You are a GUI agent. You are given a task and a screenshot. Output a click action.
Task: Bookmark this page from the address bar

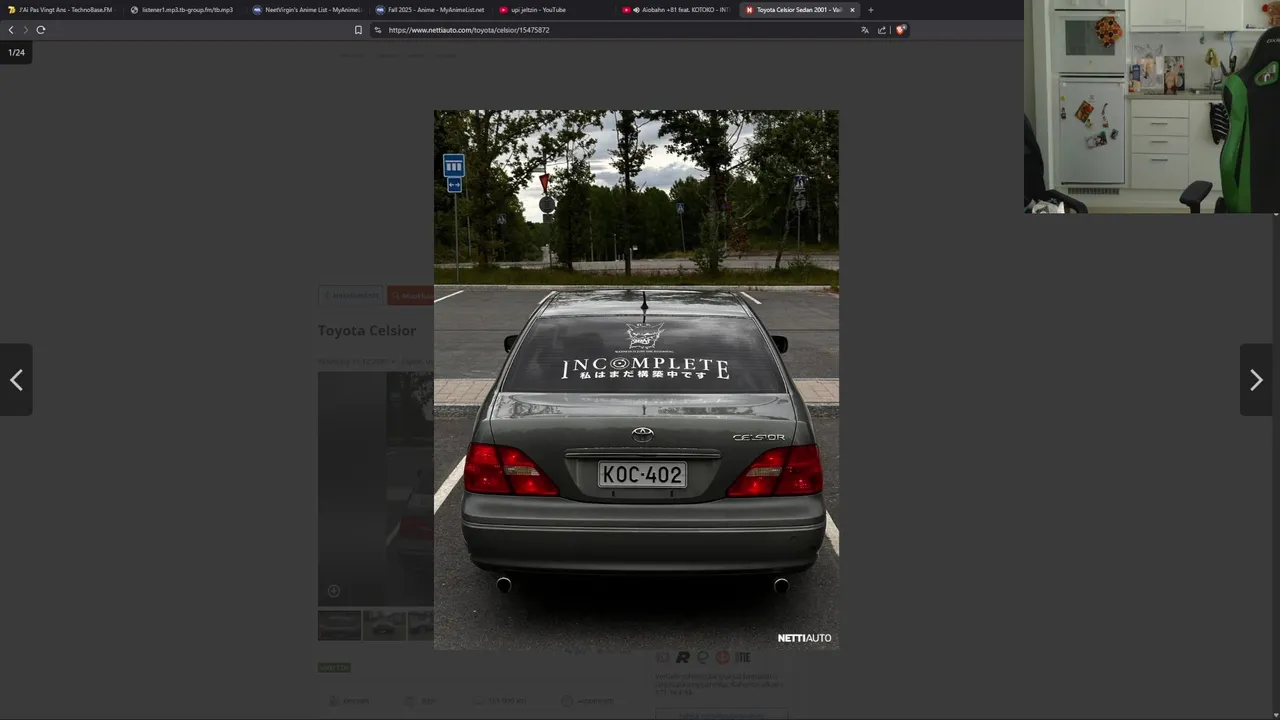click(x=358, y=30)
